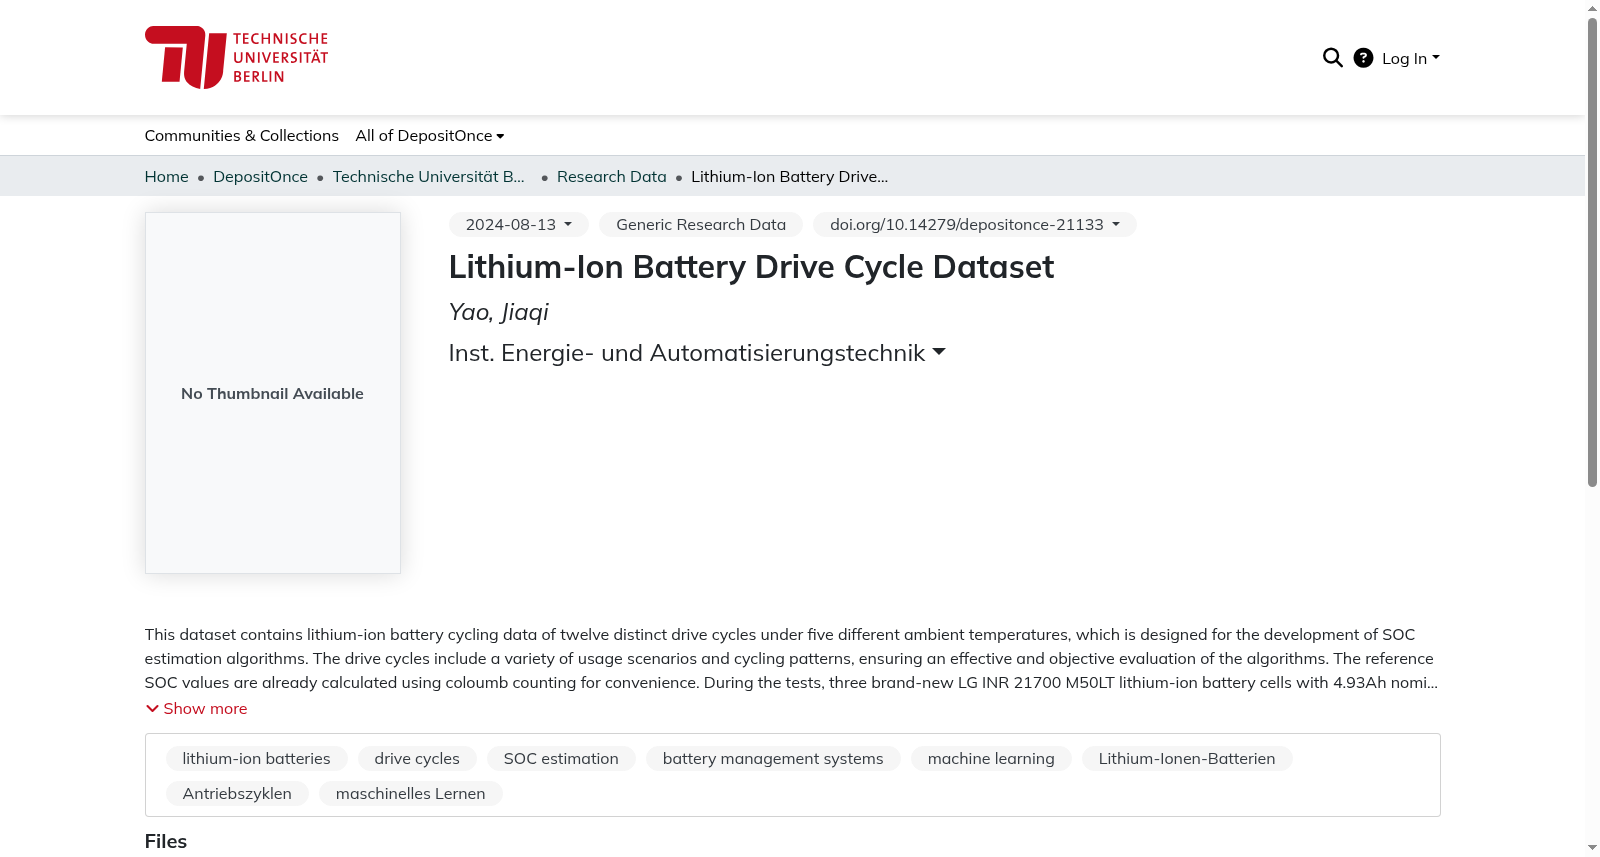The height and width of the screenshot is (857, 1600).
Task: Expand the doi.org/10.14279/depositonce-21133 dropdown
Action: [x=975, y=225]
